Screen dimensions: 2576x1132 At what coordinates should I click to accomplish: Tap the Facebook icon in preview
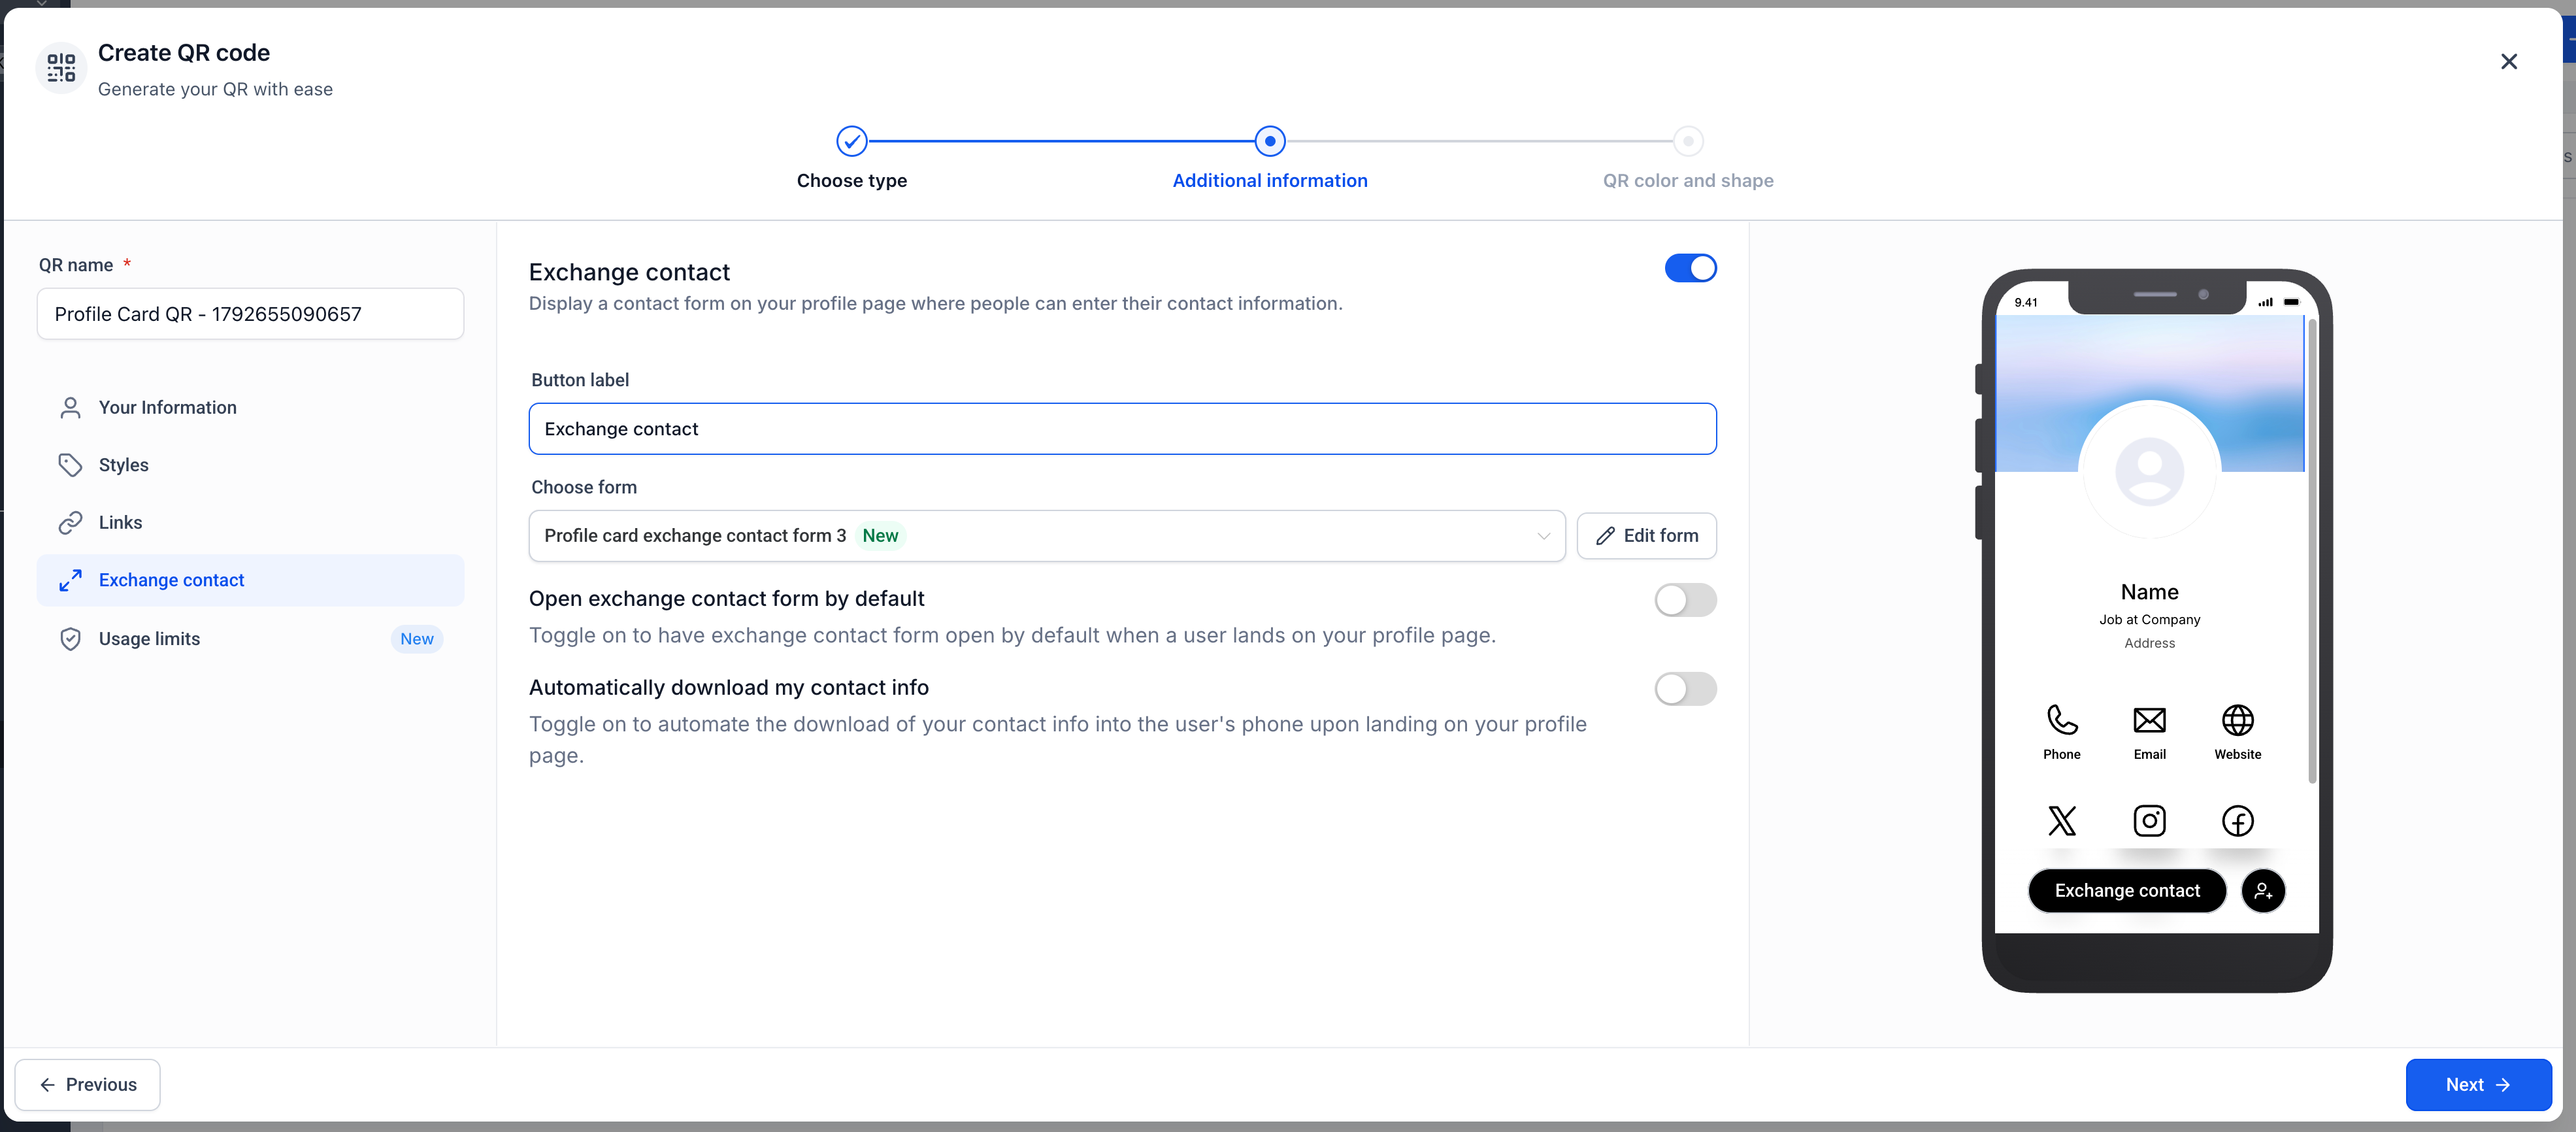(x=2238, y=821)
